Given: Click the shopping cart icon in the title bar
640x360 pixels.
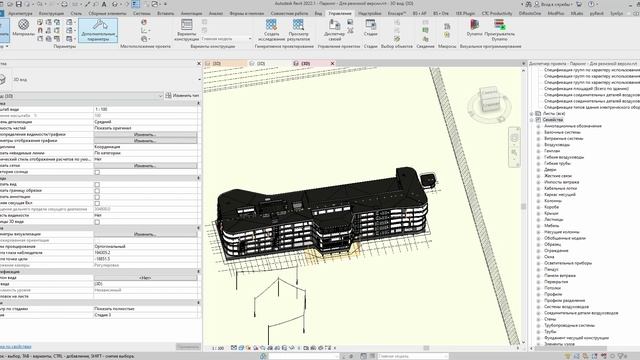Looking at the screenshot, I should 579,4.
